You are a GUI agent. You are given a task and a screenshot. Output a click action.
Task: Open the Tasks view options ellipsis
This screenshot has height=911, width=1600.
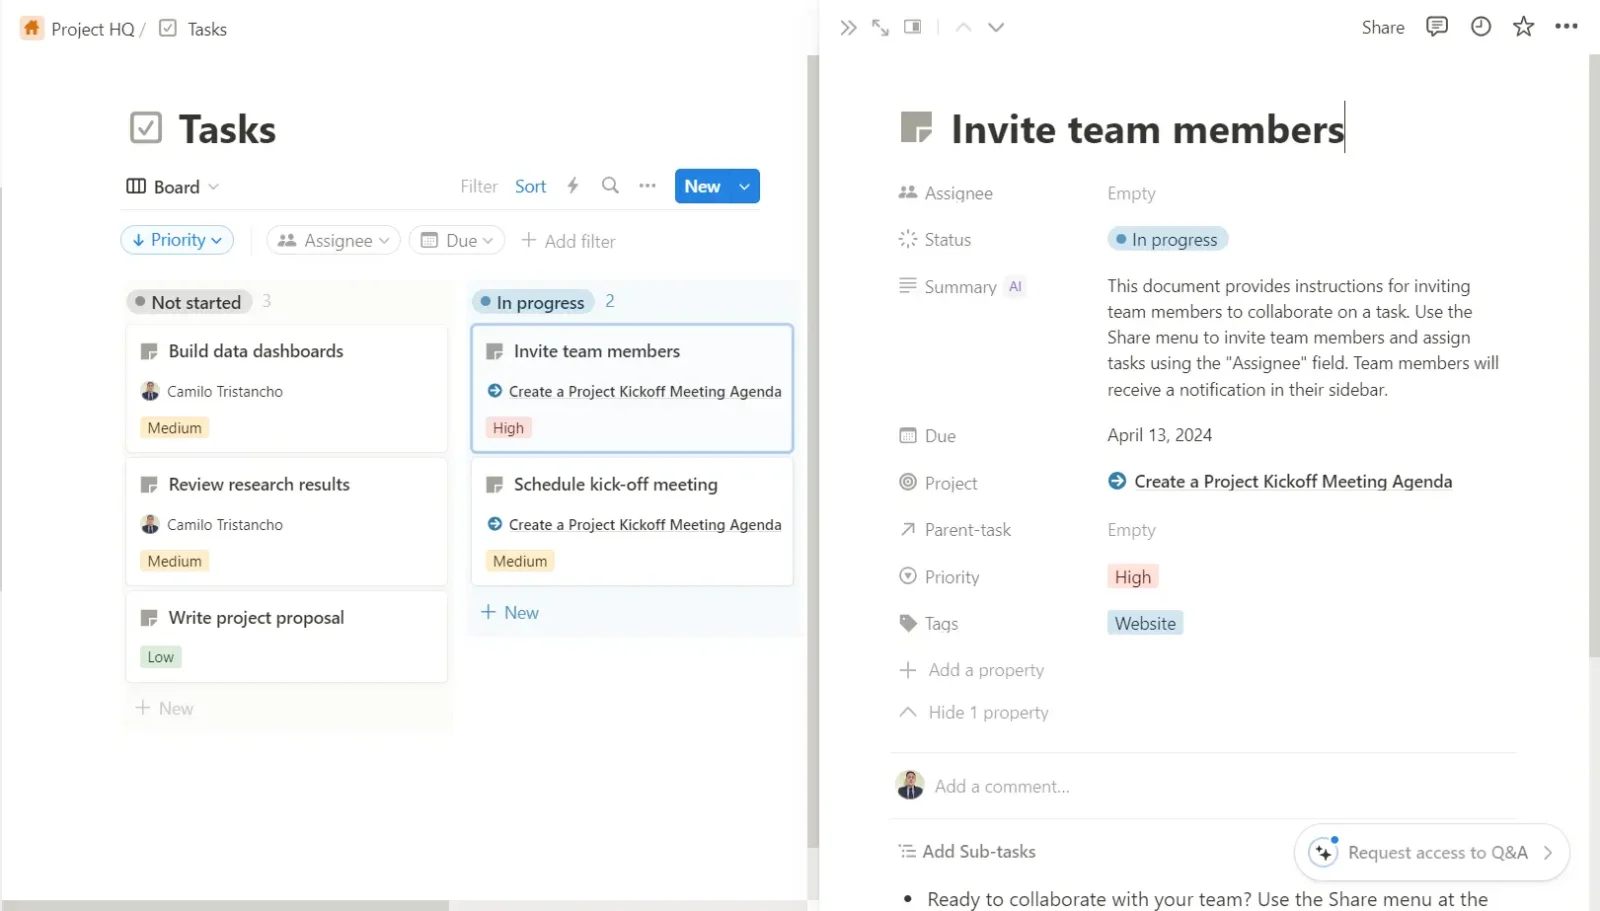click(648, 185)
